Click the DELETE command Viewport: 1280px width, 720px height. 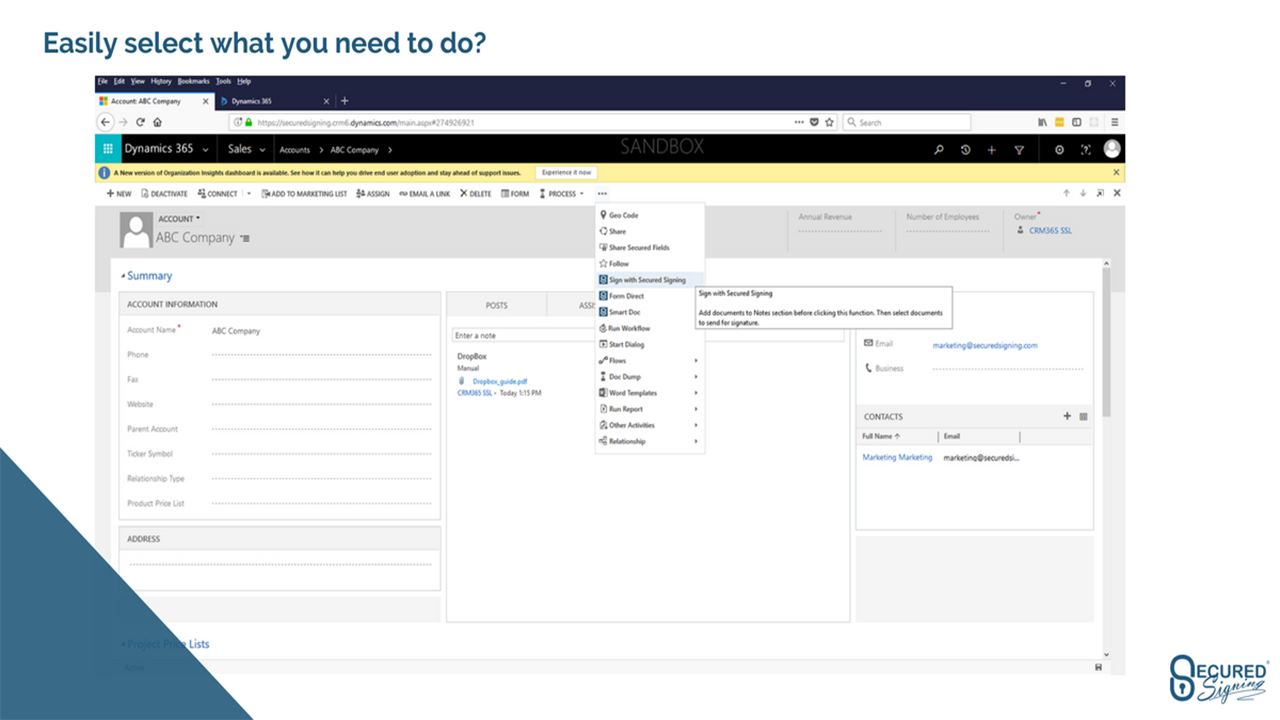tap(476, 193)
